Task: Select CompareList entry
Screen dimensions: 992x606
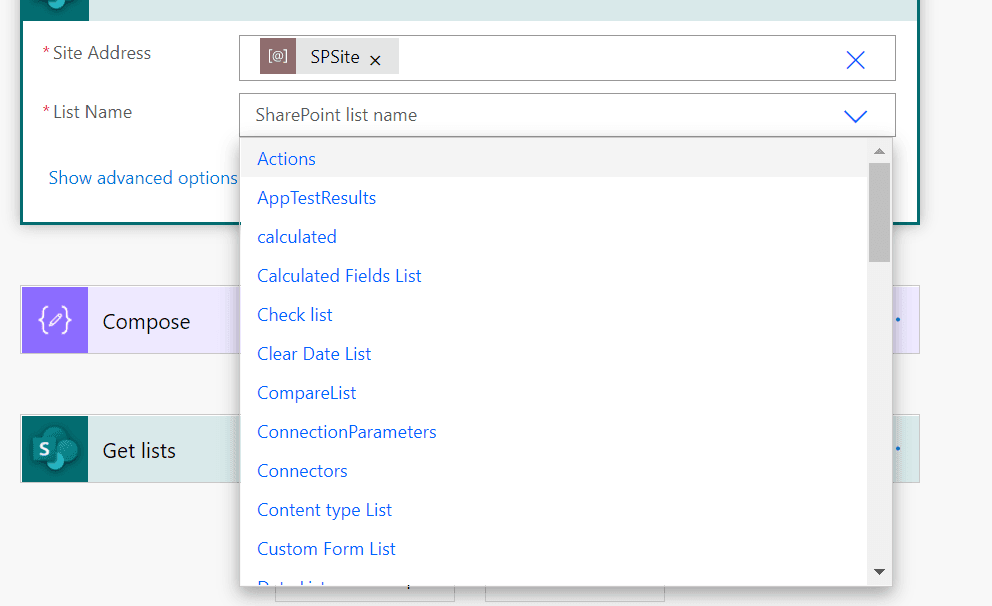Action: pos(554,393)
